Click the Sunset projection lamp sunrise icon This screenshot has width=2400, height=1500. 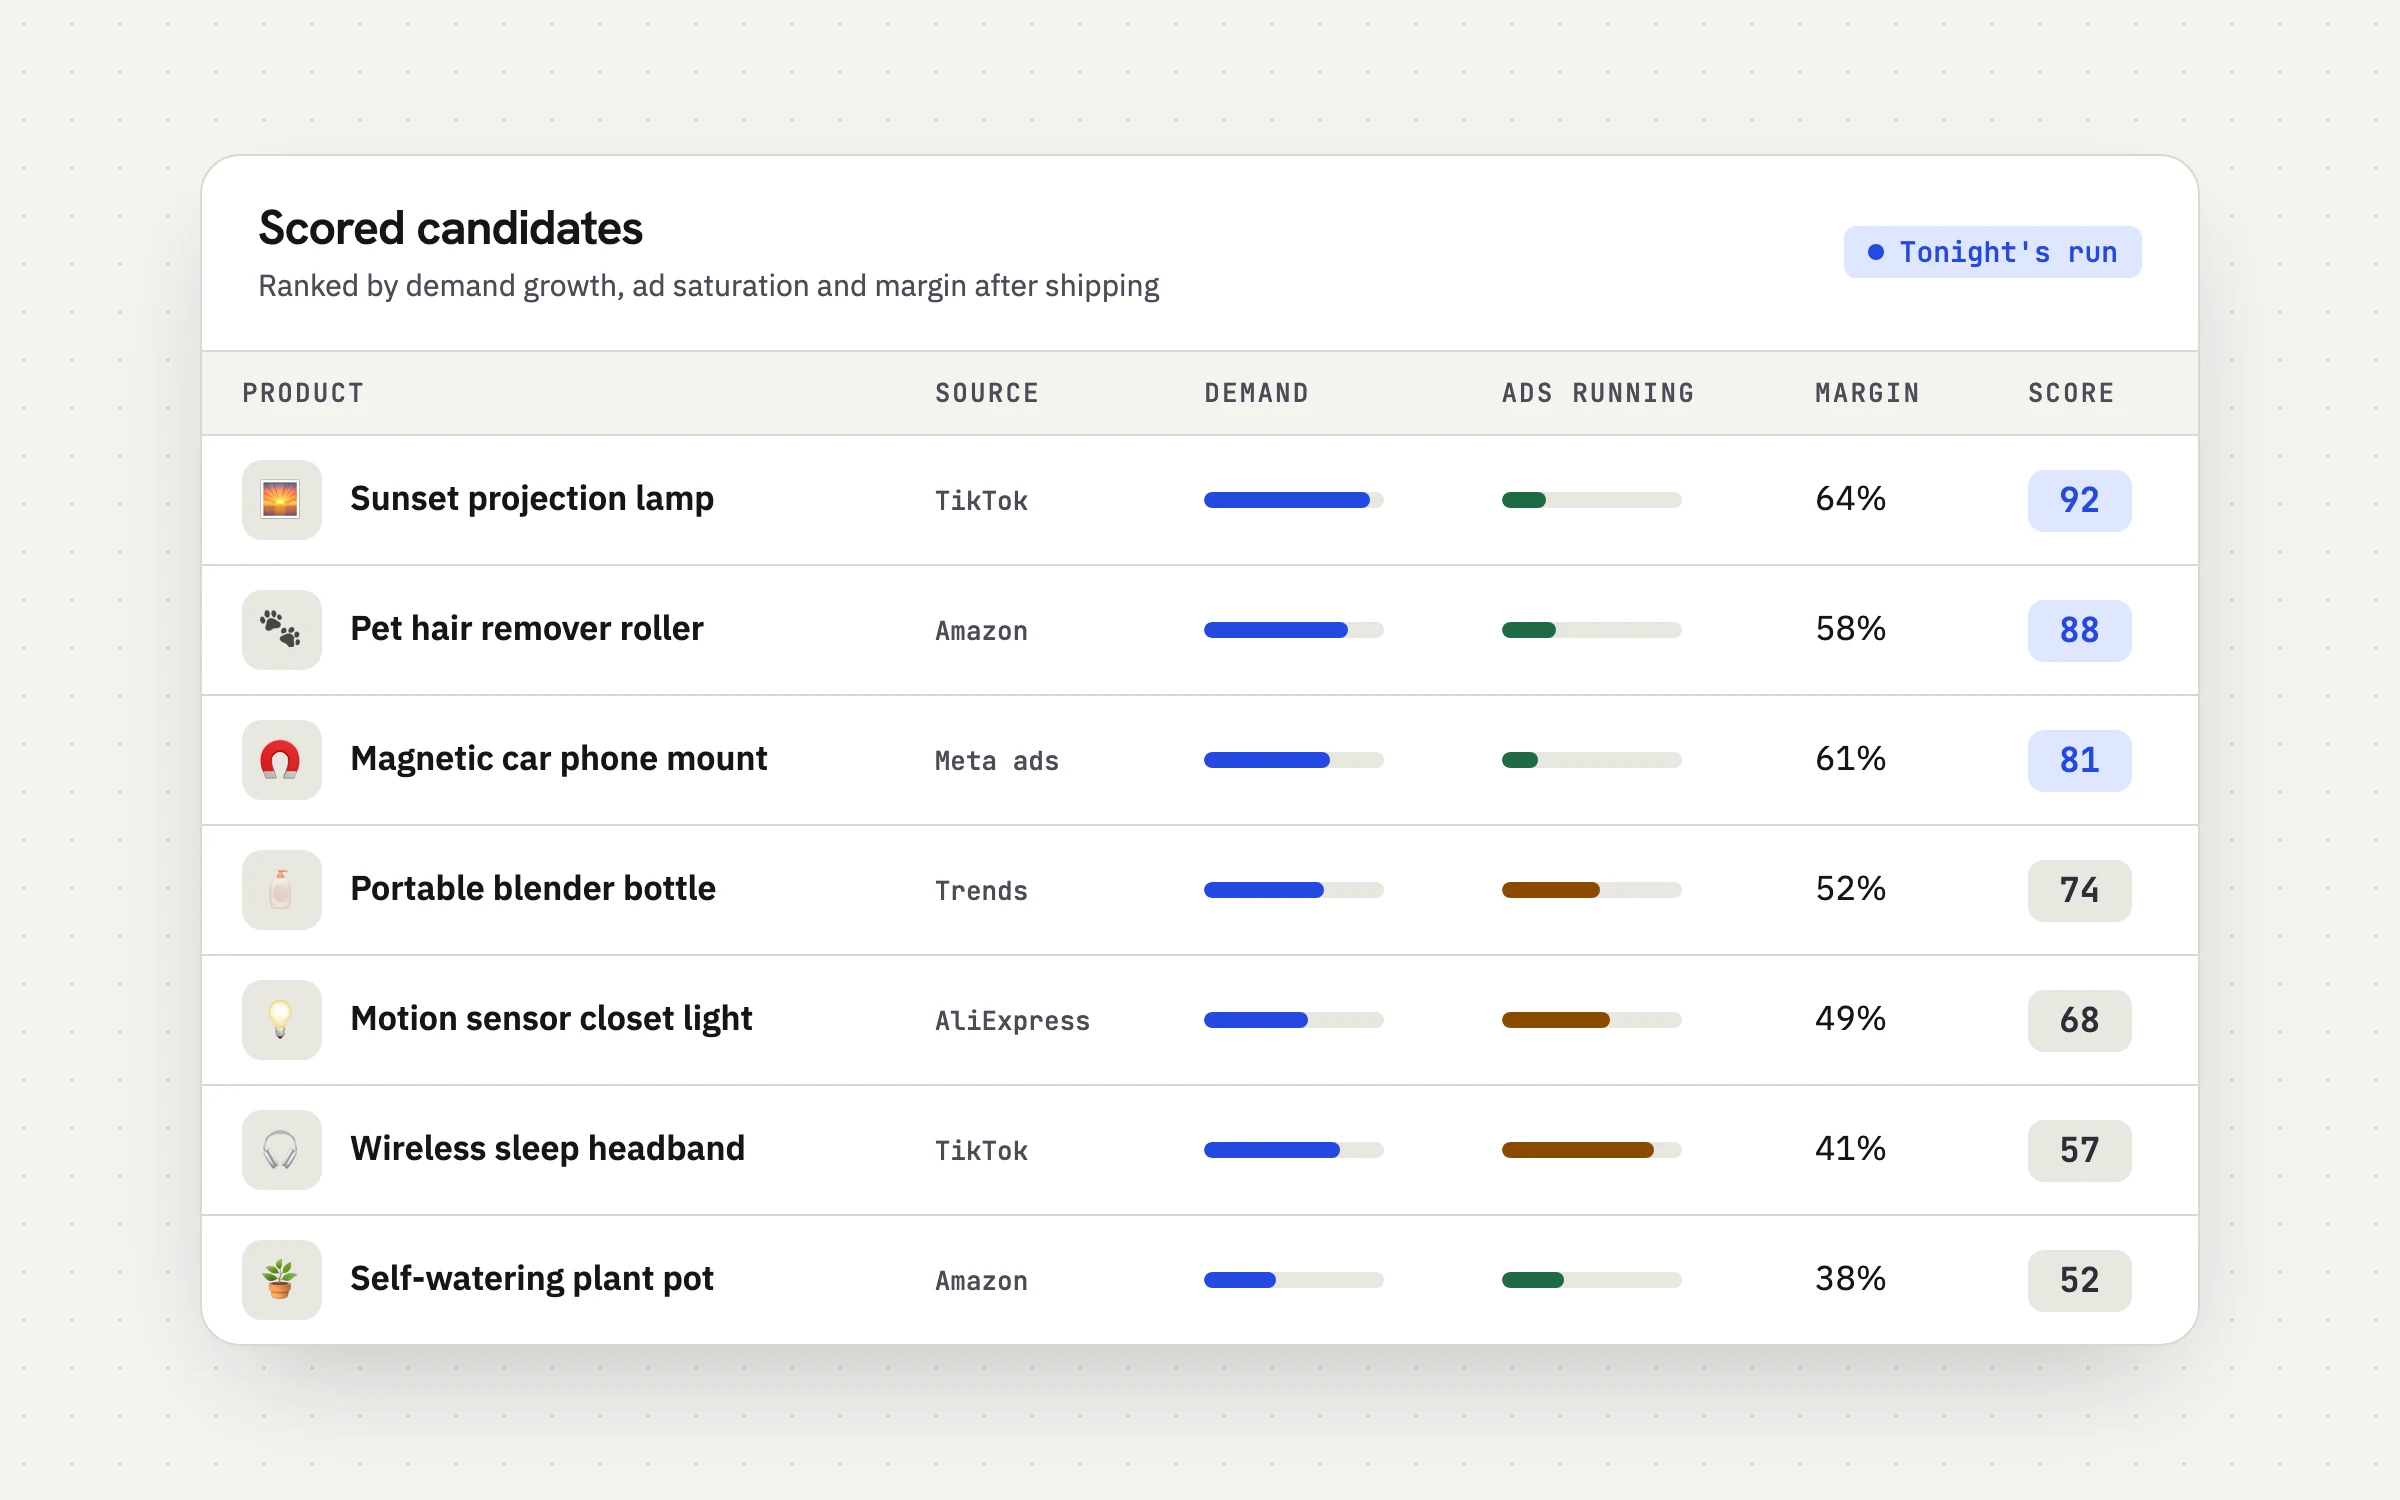point(281,500)
